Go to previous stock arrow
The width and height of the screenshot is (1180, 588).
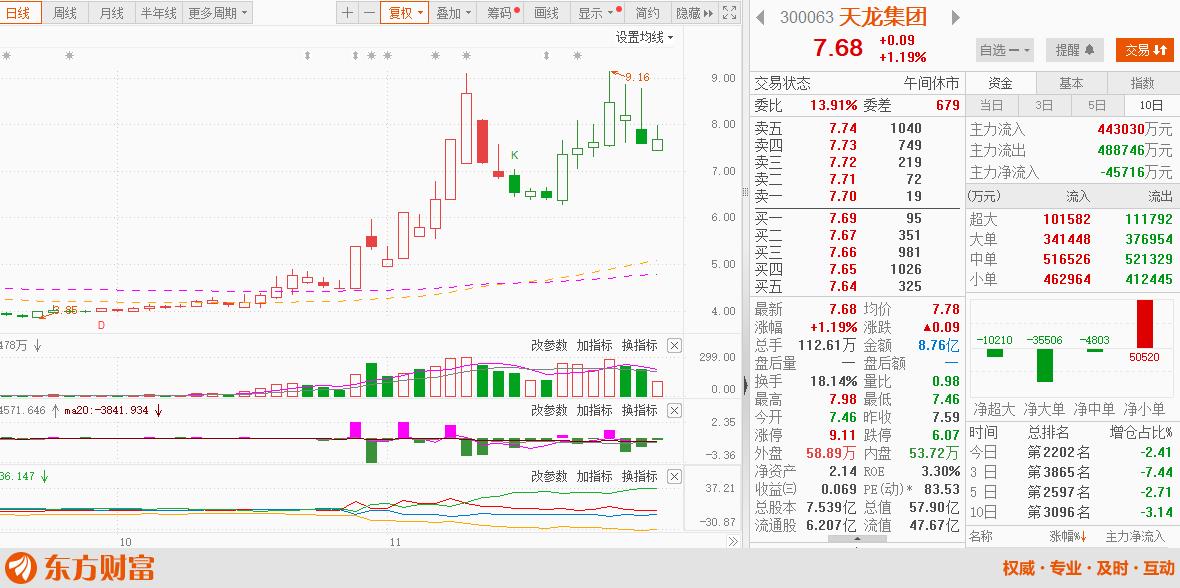(x=760, y=17)
